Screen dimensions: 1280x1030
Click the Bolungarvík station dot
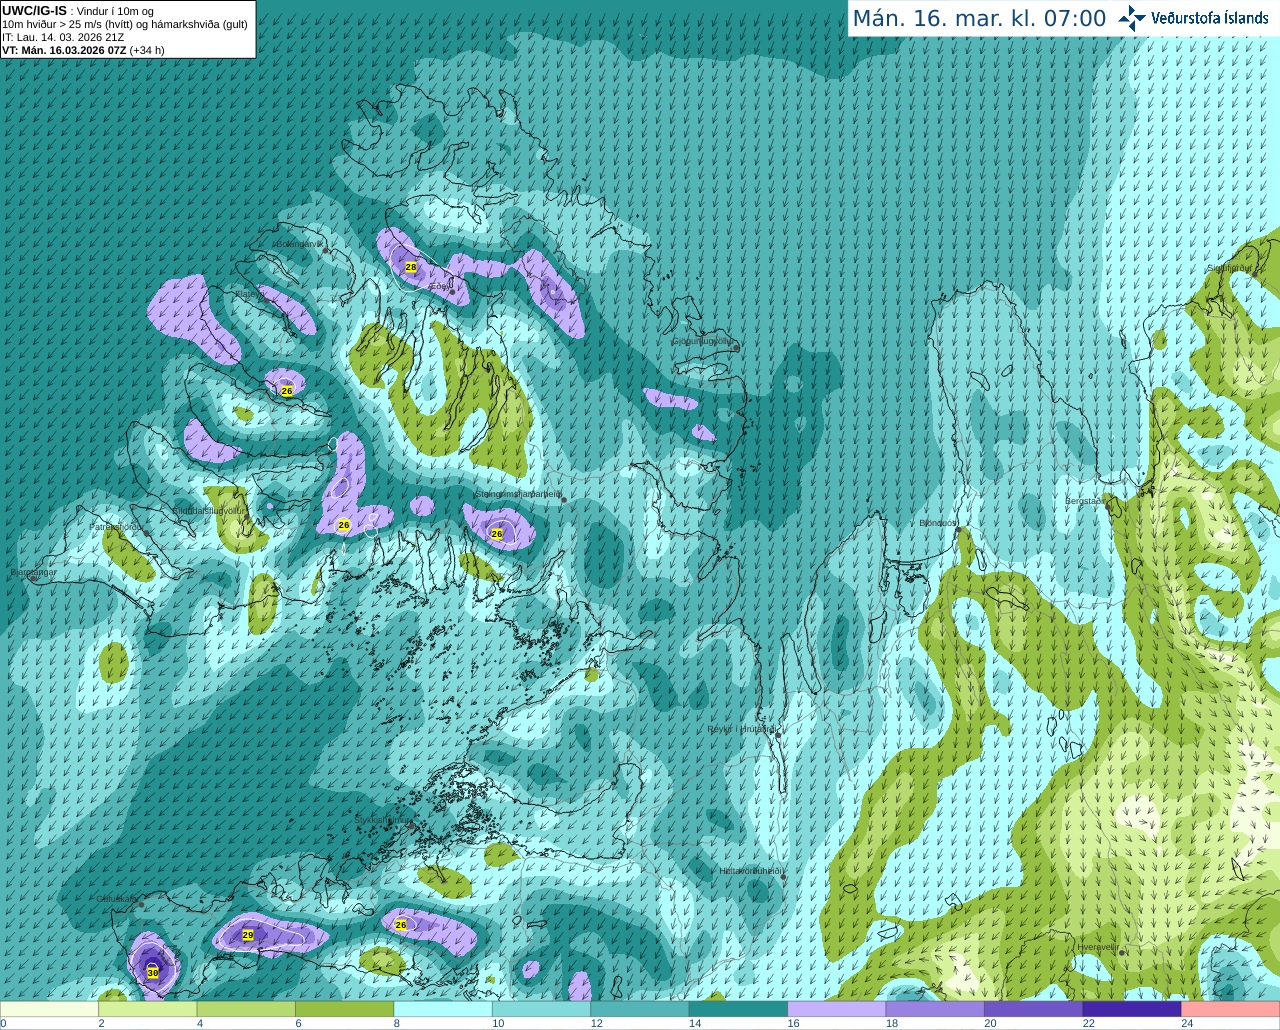tap(326, 251)
